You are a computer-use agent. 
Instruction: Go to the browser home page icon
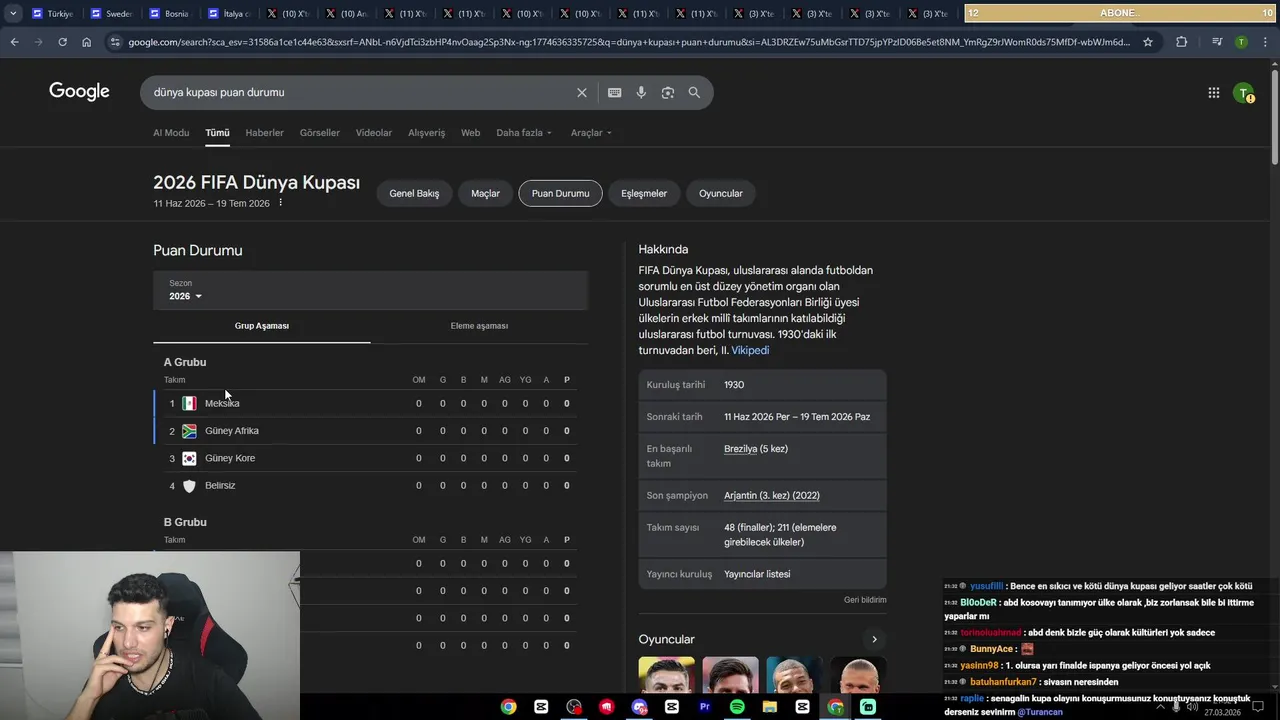click(86, 42)
